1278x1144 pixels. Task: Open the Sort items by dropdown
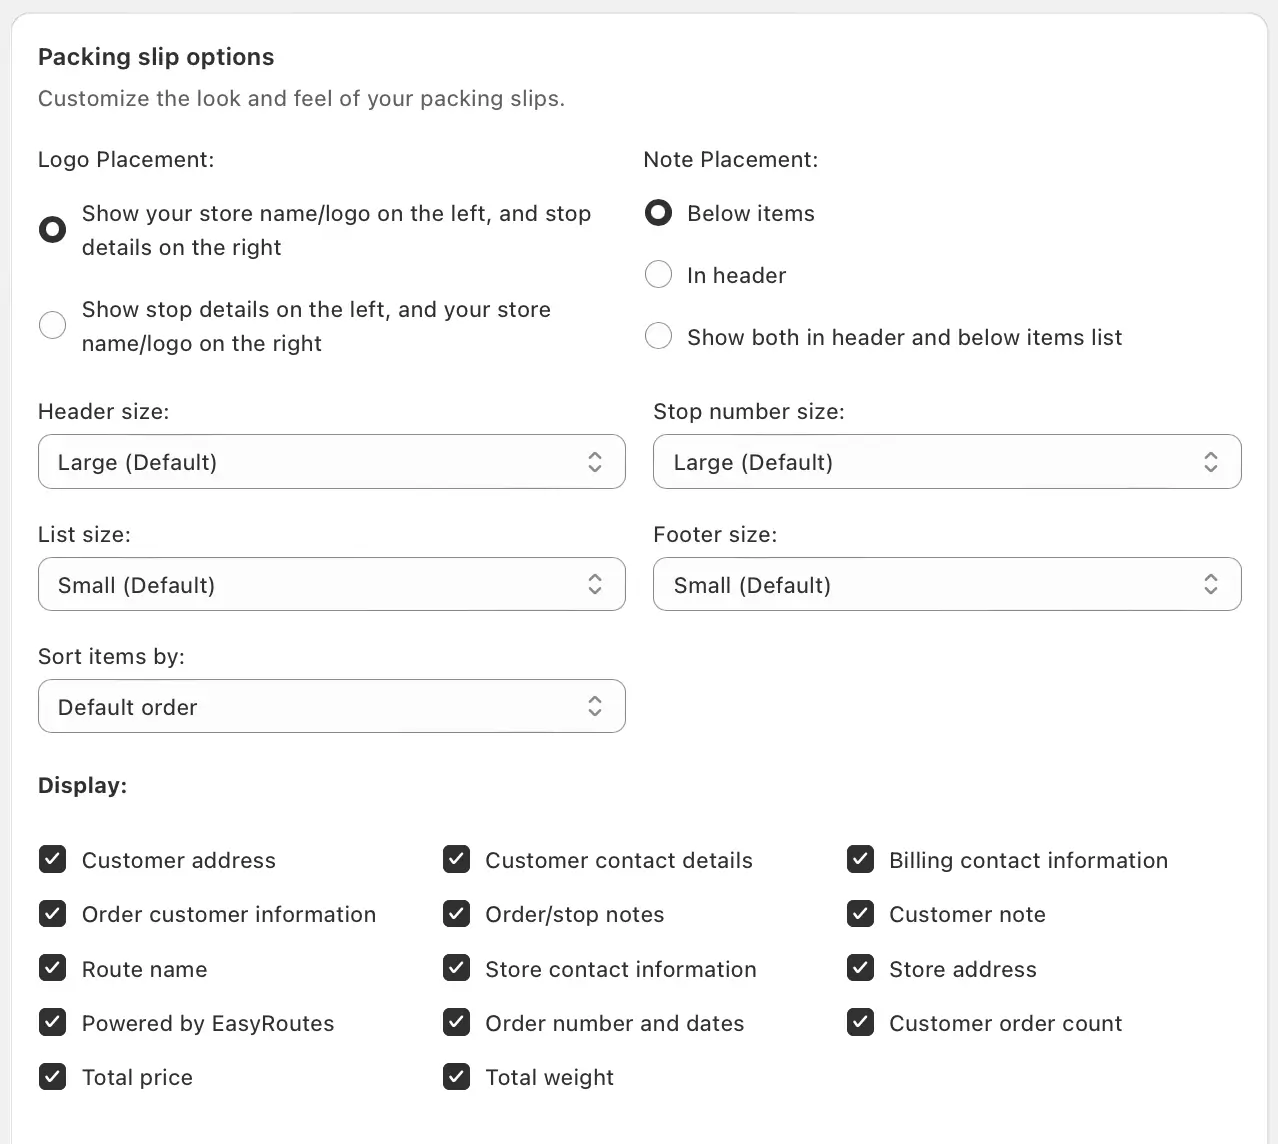coord(332,706)
